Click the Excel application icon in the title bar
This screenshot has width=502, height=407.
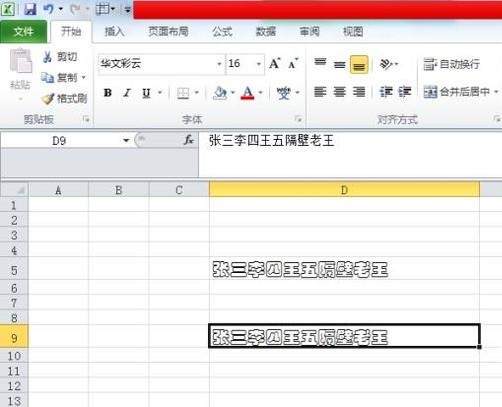pos(8,9)
